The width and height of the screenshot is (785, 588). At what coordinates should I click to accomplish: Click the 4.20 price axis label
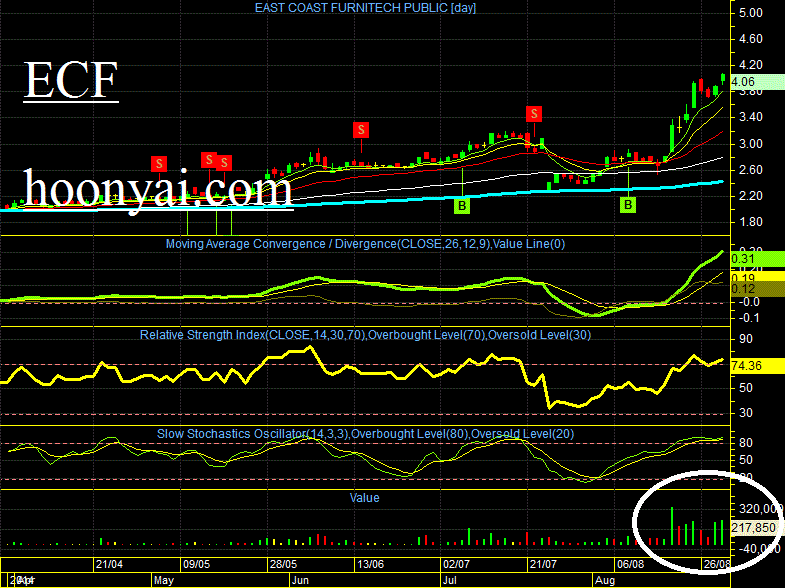tap(750, 65)
